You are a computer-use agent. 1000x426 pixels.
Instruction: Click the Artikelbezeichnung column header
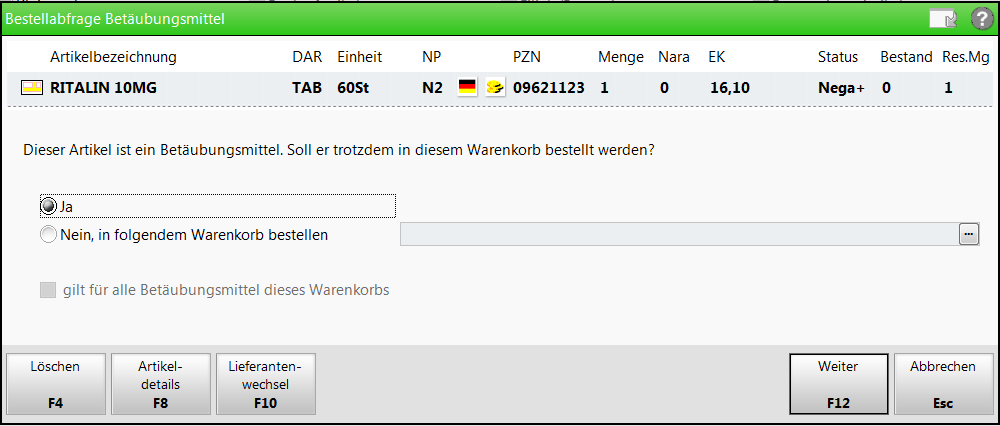coord(114,57)
